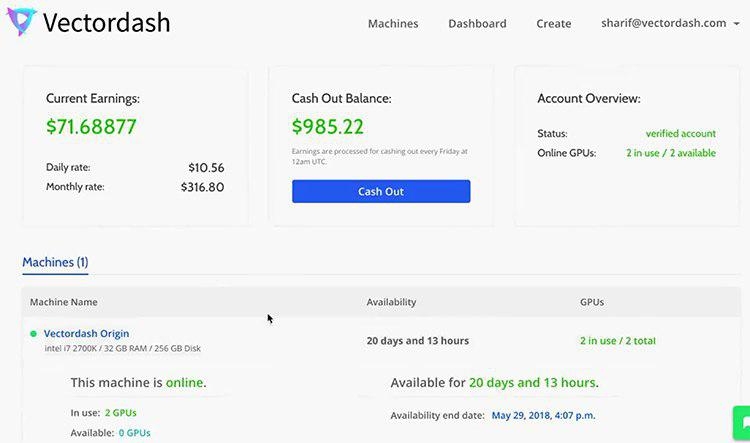Open the green chat widget icon

click(x=742, y=422)
